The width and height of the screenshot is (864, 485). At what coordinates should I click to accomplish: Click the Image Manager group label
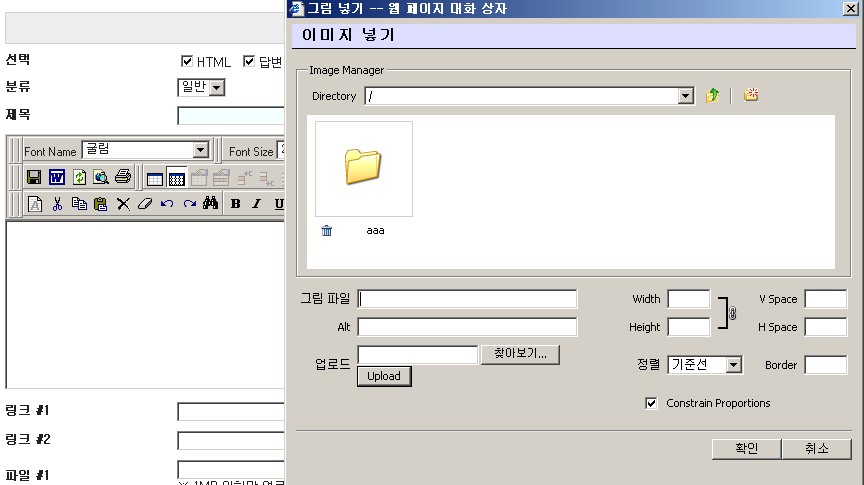pyautogui.click(x=346, y=70)
